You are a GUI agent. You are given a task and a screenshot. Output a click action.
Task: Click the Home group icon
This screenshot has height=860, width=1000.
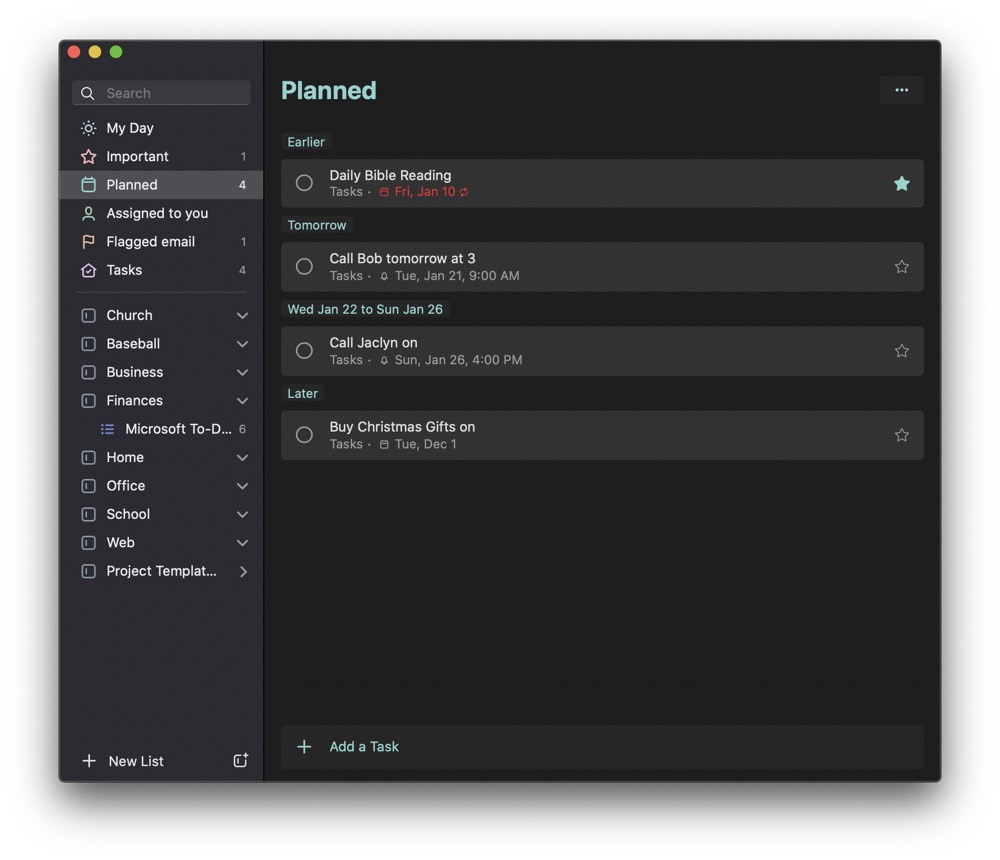click(x=89, y=457)
